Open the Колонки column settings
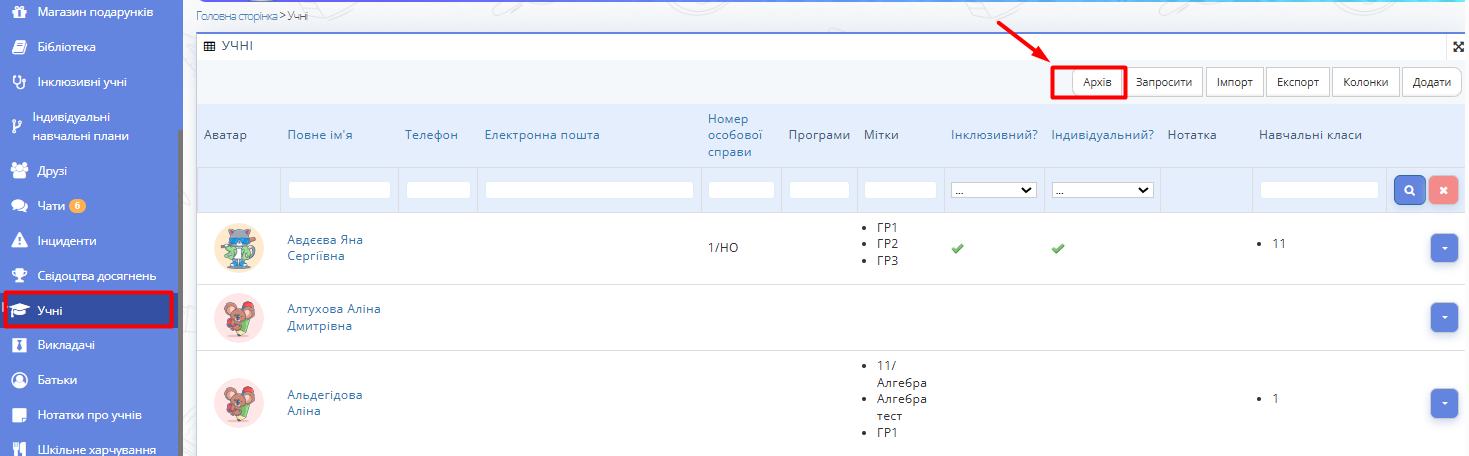The height and width of the screenshot is (456, 1469). [x=1365, y=83]
